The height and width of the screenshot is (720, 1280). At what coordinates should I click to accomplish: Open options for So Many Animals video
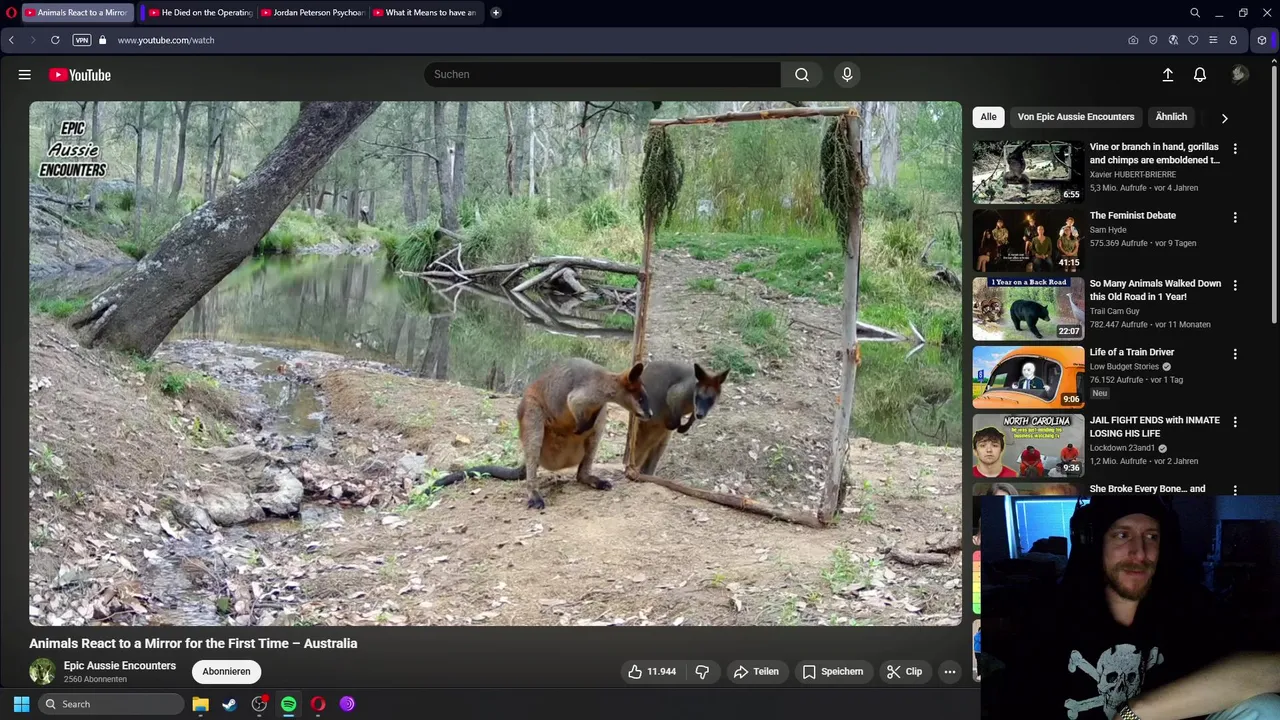pyautogui.click(x=1235, y=285)
